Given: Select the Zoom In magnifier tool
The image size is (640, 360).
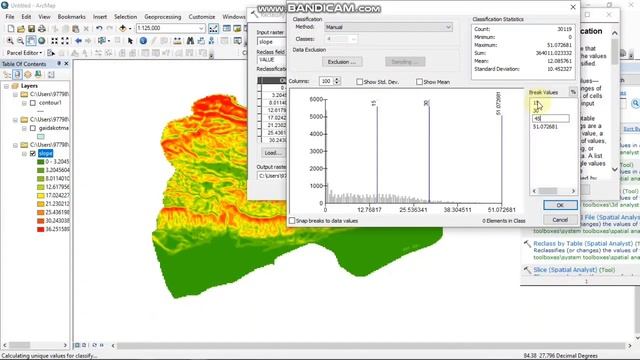Looking at the screenshot, I should 10,41.
